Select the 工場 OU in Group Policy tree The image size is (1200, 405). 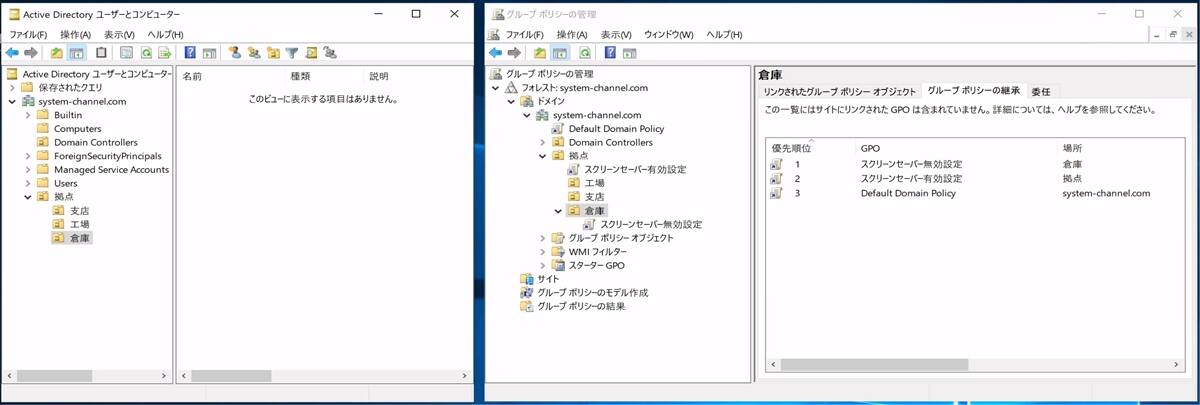(594, 183)
